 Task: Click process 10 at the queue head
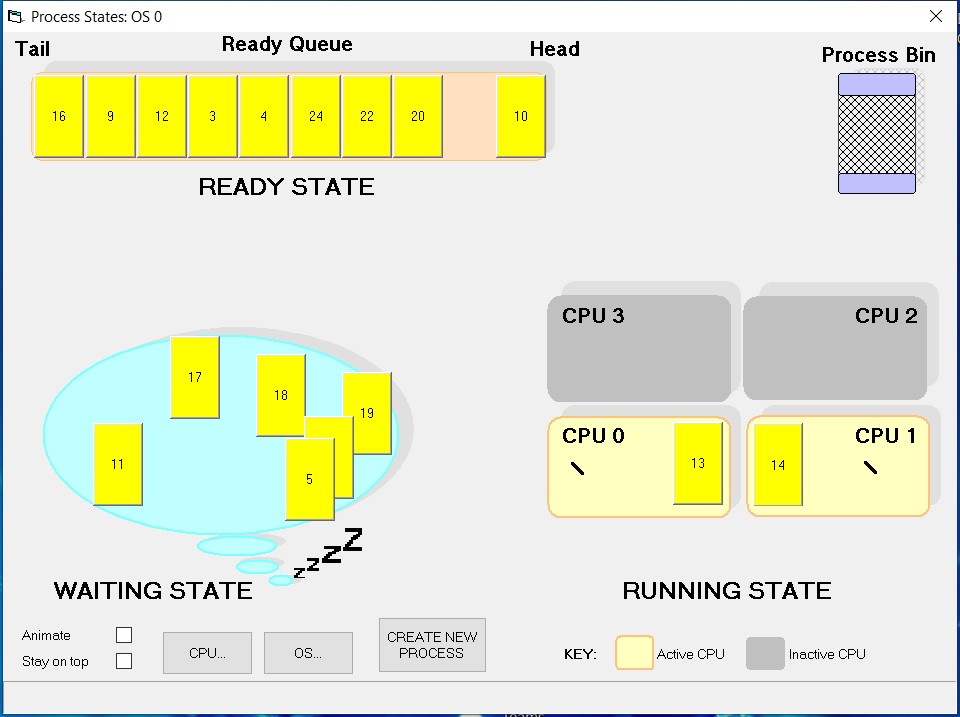520,116
